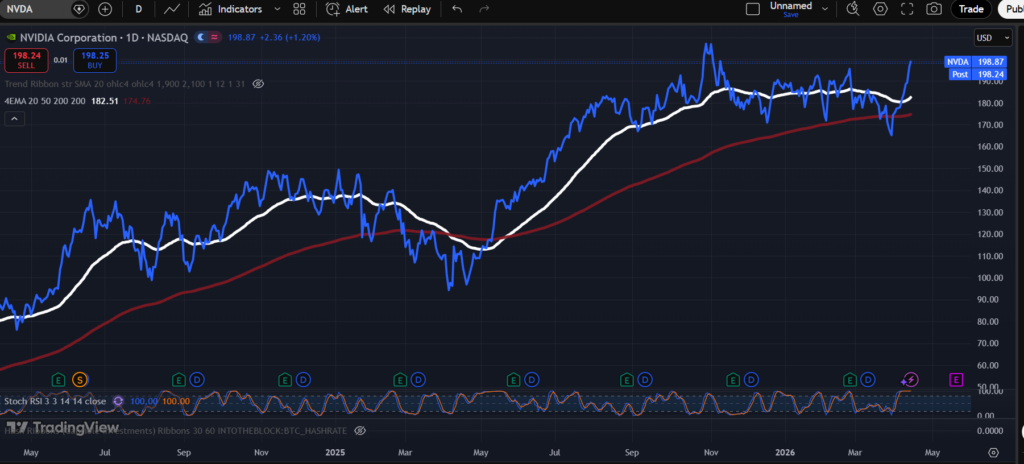The width and height of the screenshot is (1024, 464).
Task: Toggle the layout select square icon
Action: [x=753, y=9]
